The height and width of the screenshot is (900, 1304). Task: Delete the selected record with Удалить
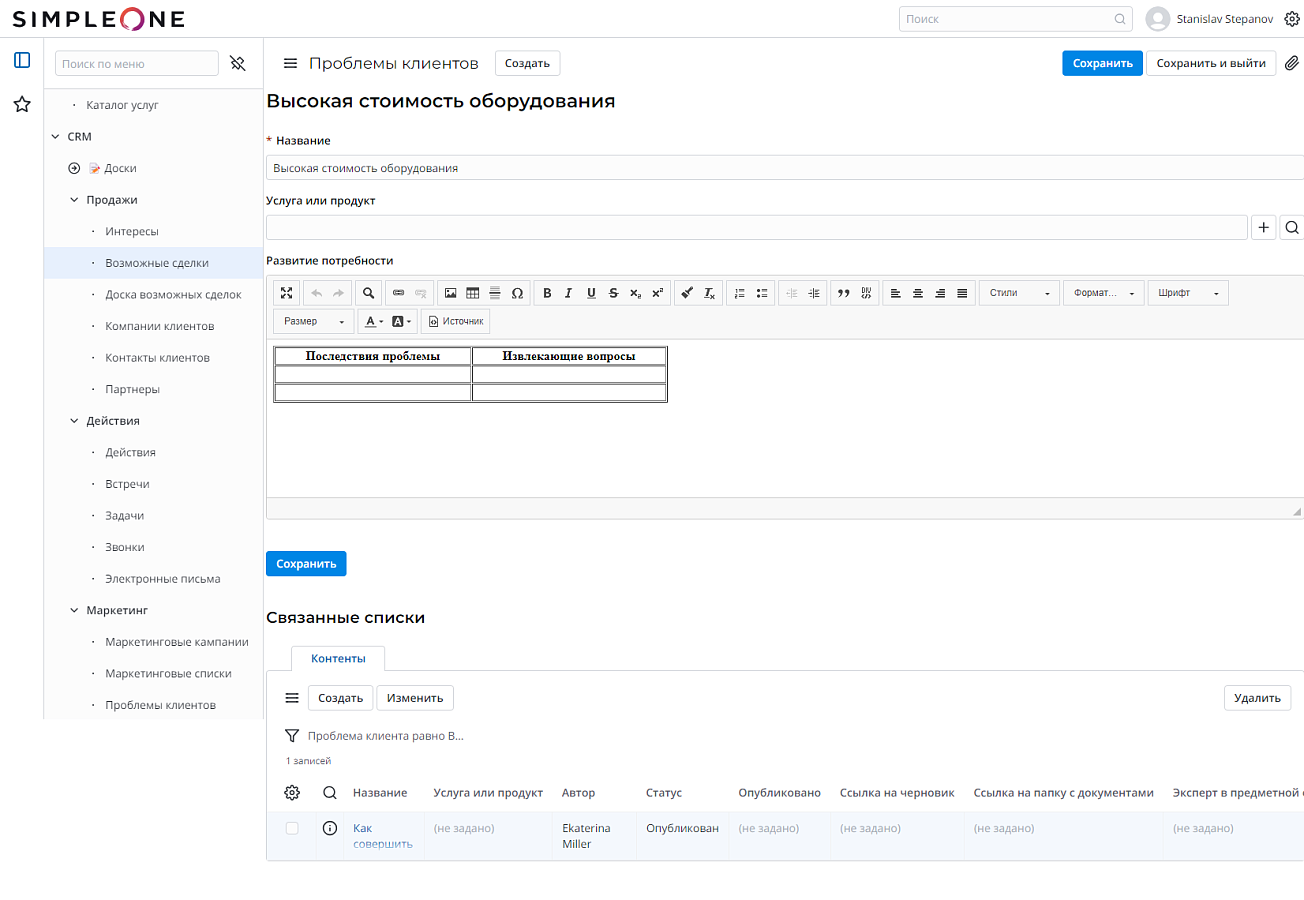point(1258,698)
